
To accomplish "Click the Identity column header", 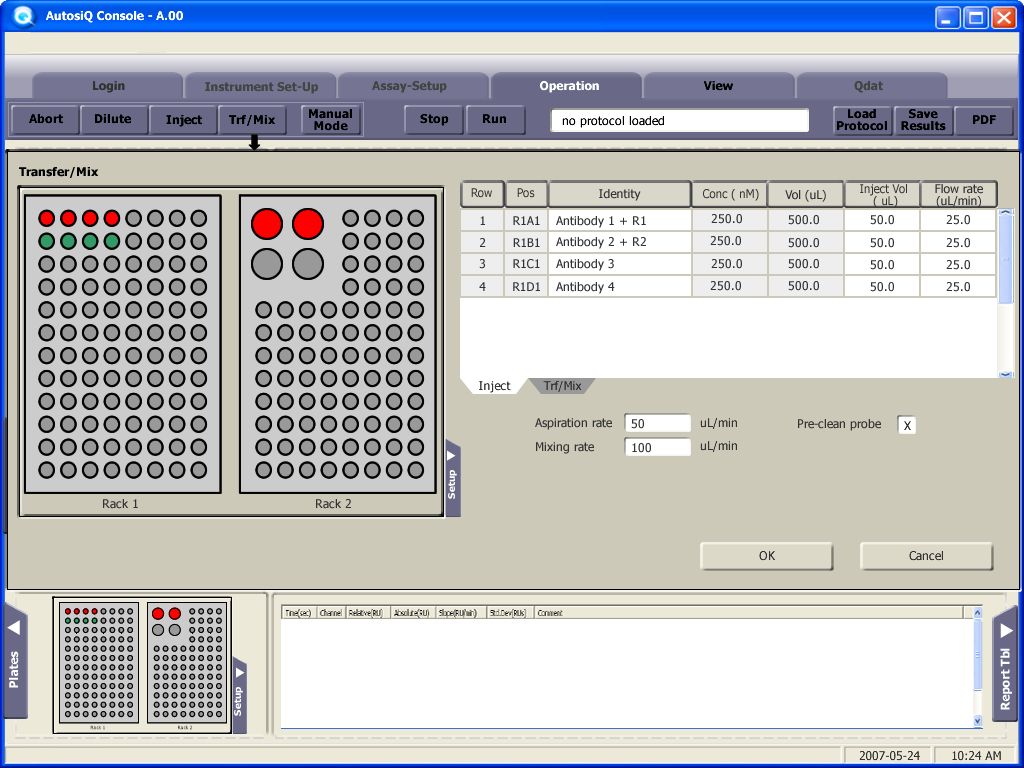I will (619, 194).
